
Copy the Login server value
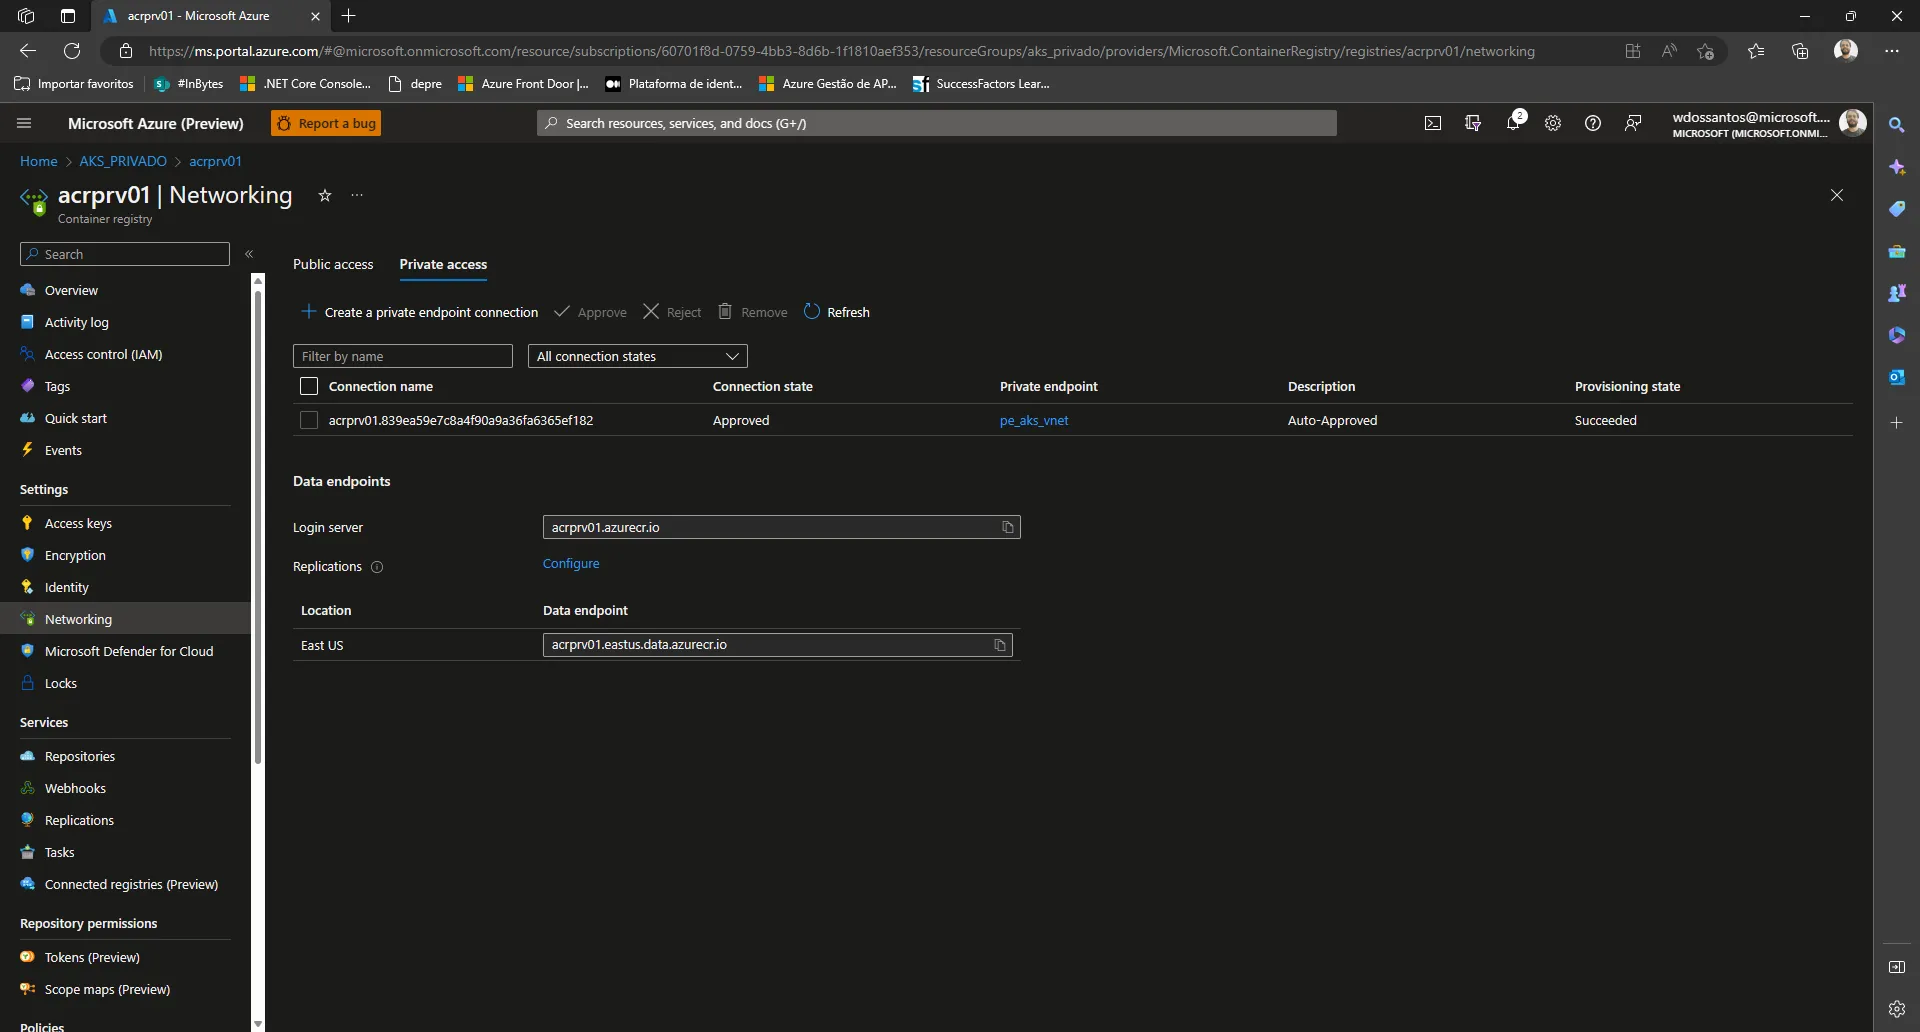[1008, 527]
